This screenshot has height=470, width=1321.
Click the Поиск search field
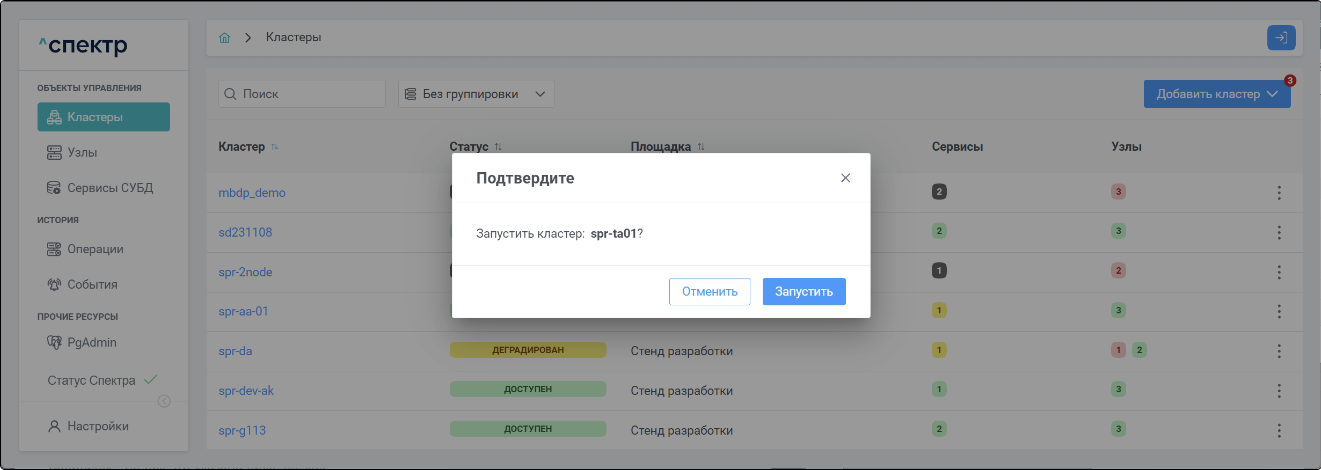click(x=302, y=94)
